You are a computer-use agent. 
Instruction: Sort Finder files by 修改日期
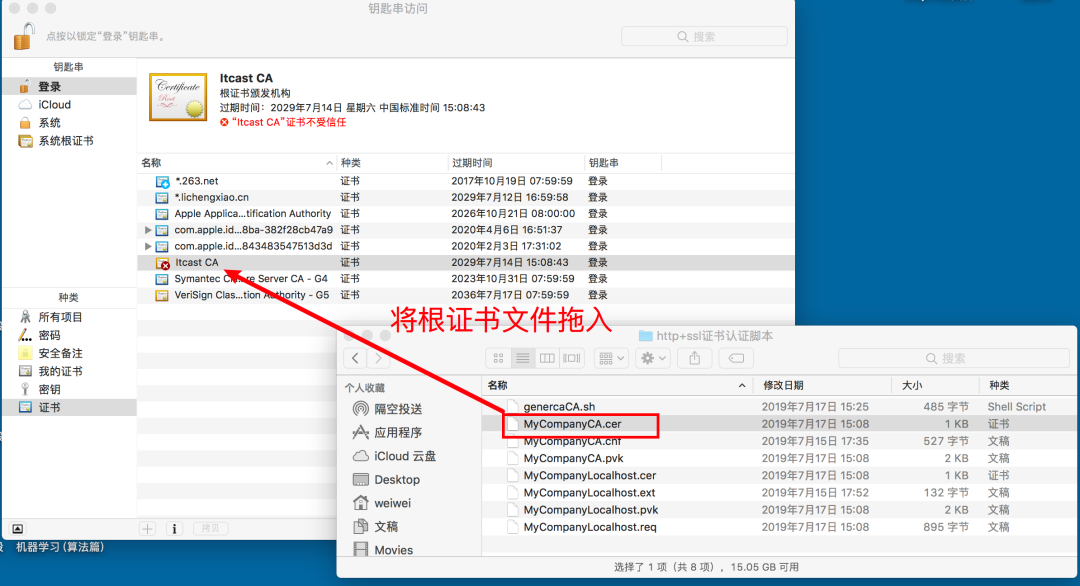coord(822,385)
